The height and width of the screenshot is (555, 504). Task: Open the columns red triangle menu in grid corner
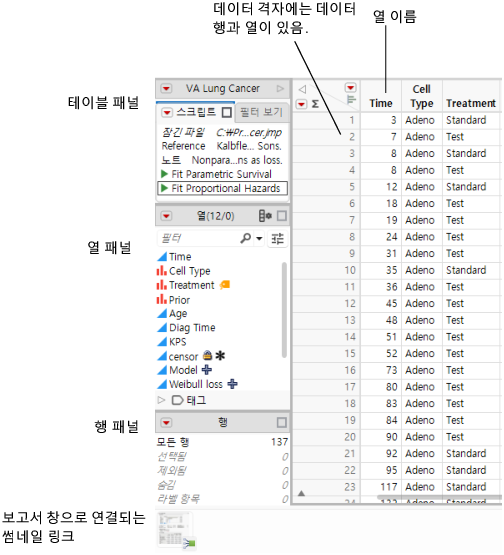(x=350, y=87)
